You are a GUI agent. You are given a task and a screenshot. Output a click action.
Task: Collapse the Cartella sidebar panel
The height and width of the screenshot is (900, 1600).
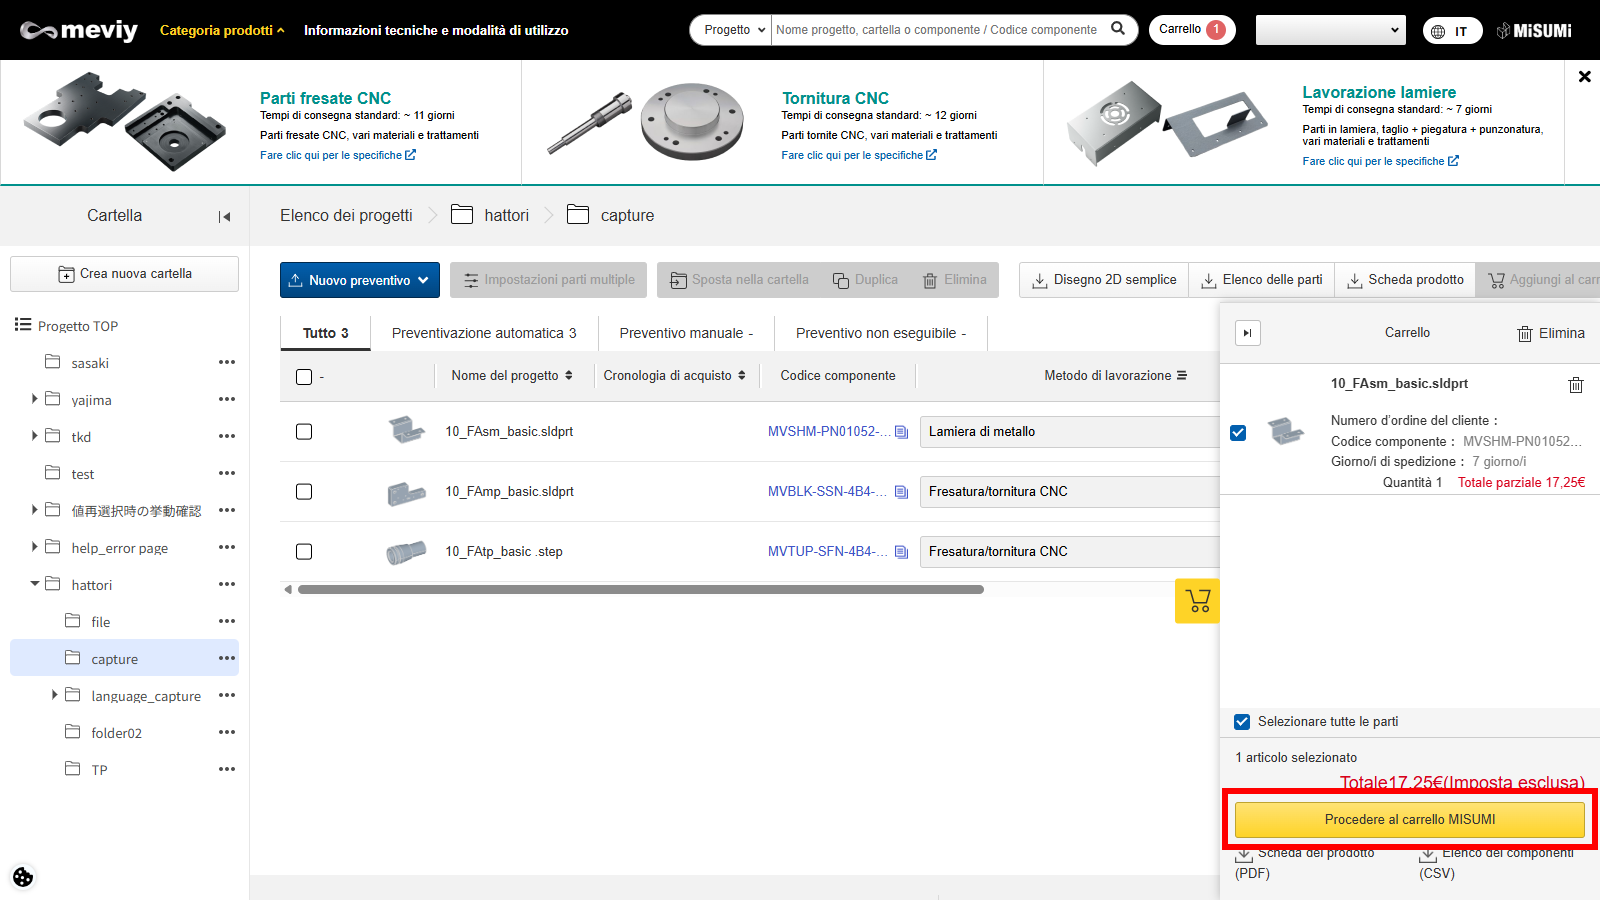(x=224, y=216)
